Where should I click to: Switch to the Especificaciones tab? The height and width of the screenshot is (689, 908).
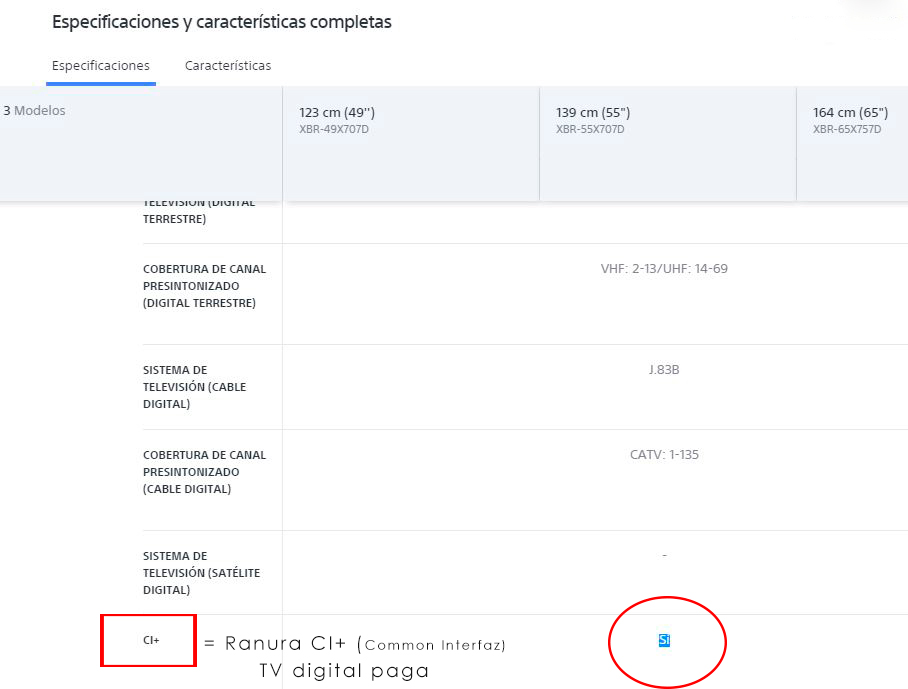tap(101, 66)
